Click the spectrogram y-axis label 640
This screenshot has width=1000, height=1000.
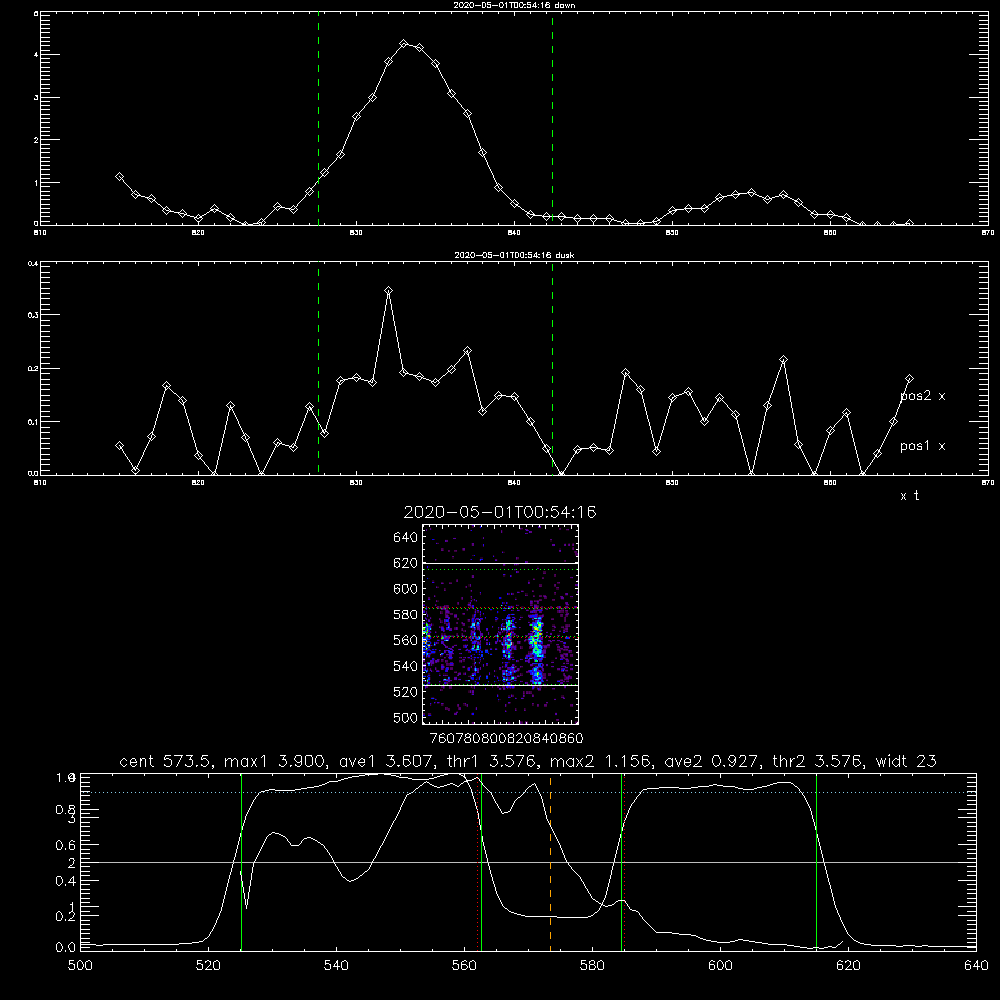tap(406, 538)
